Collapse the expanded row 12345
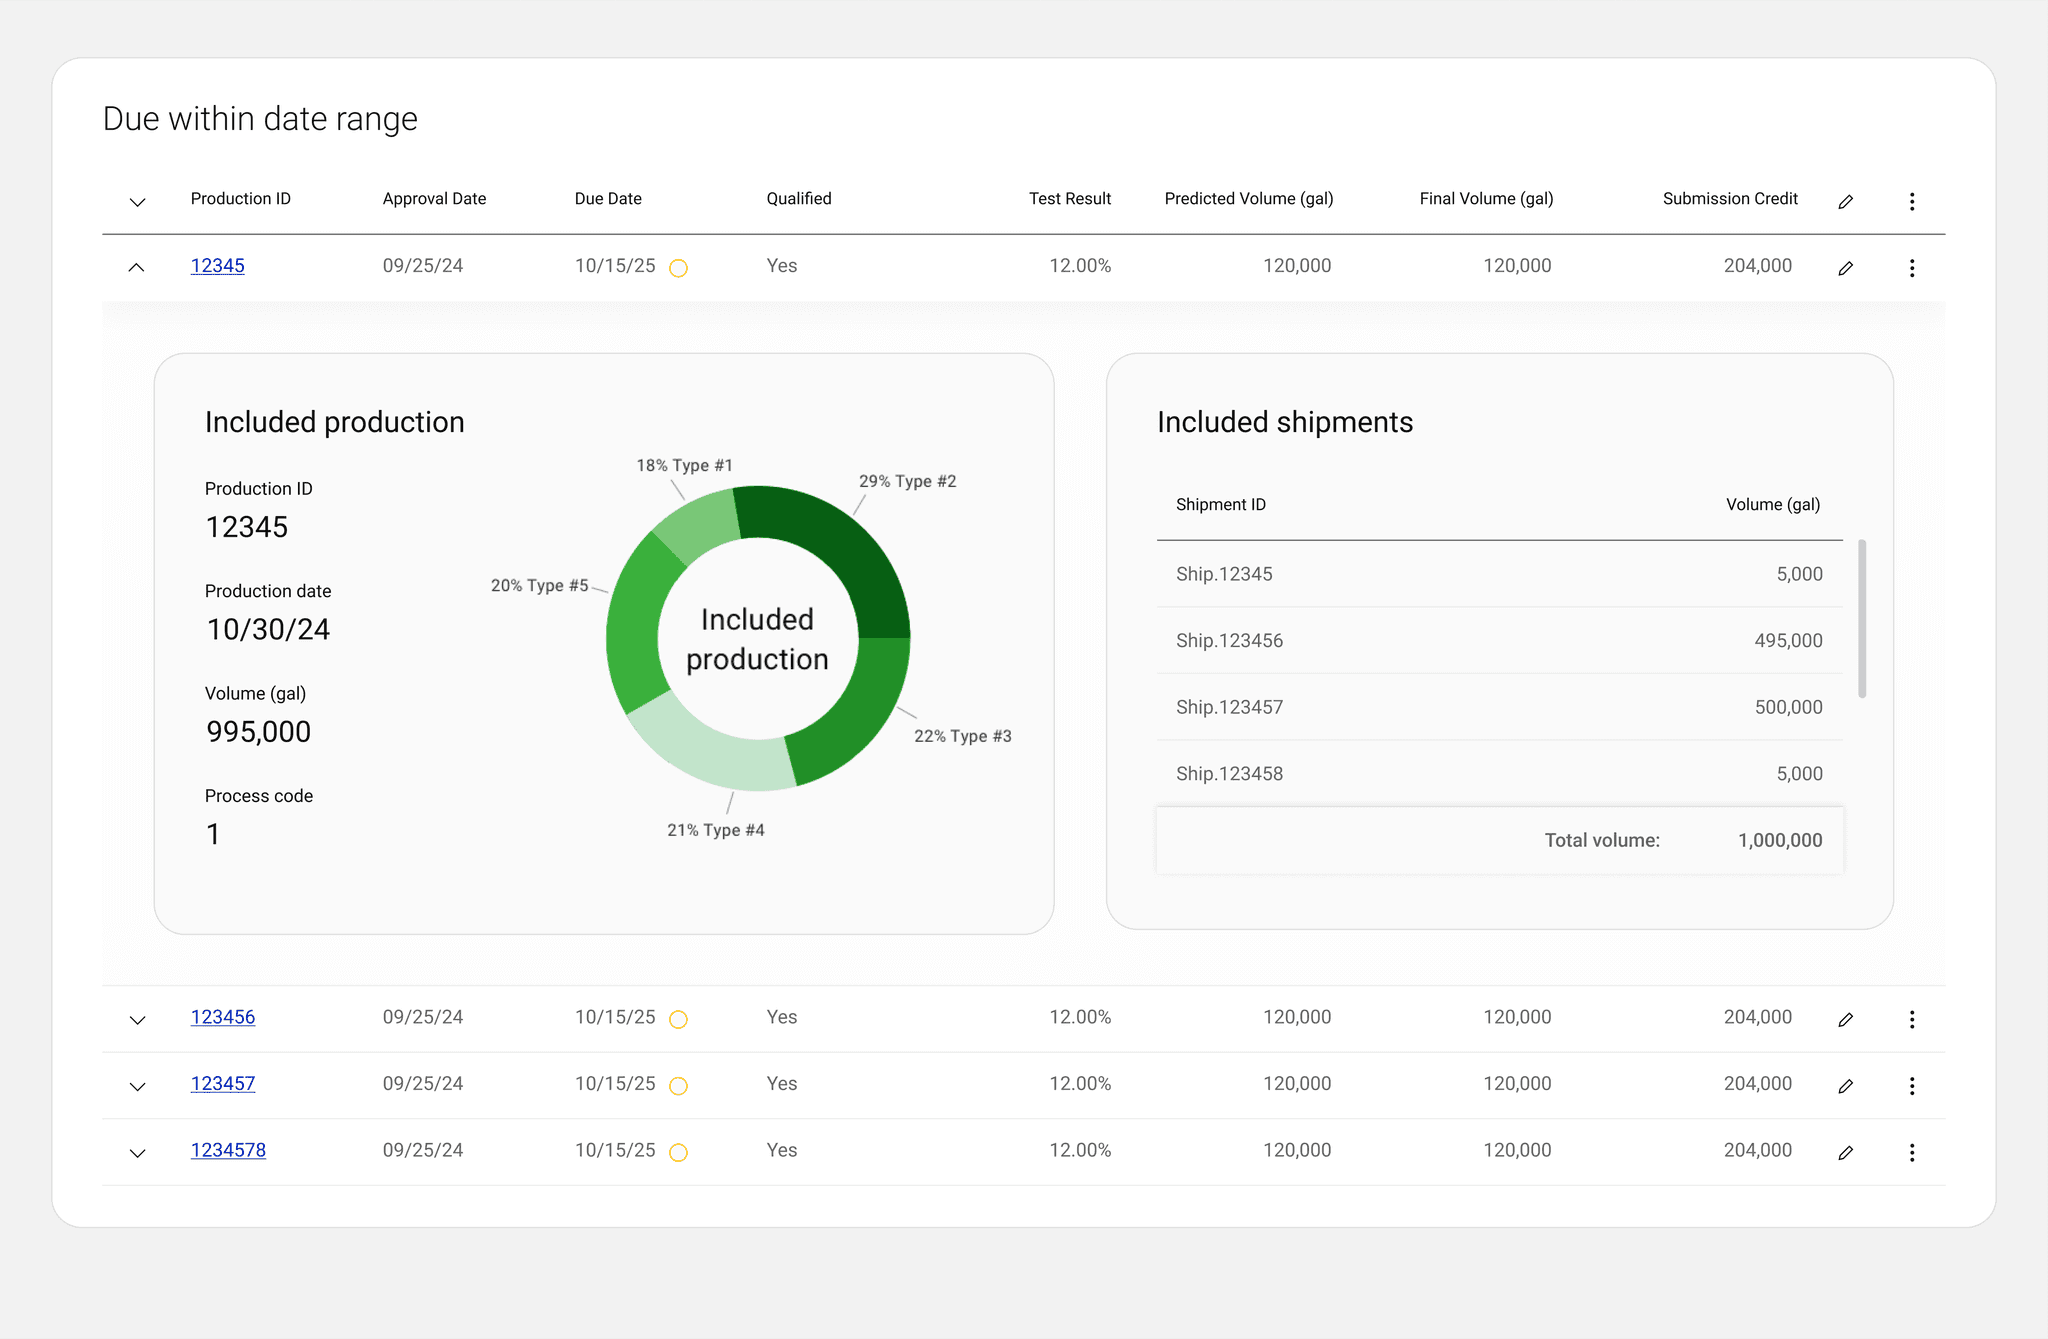 [x=137, y=267]
